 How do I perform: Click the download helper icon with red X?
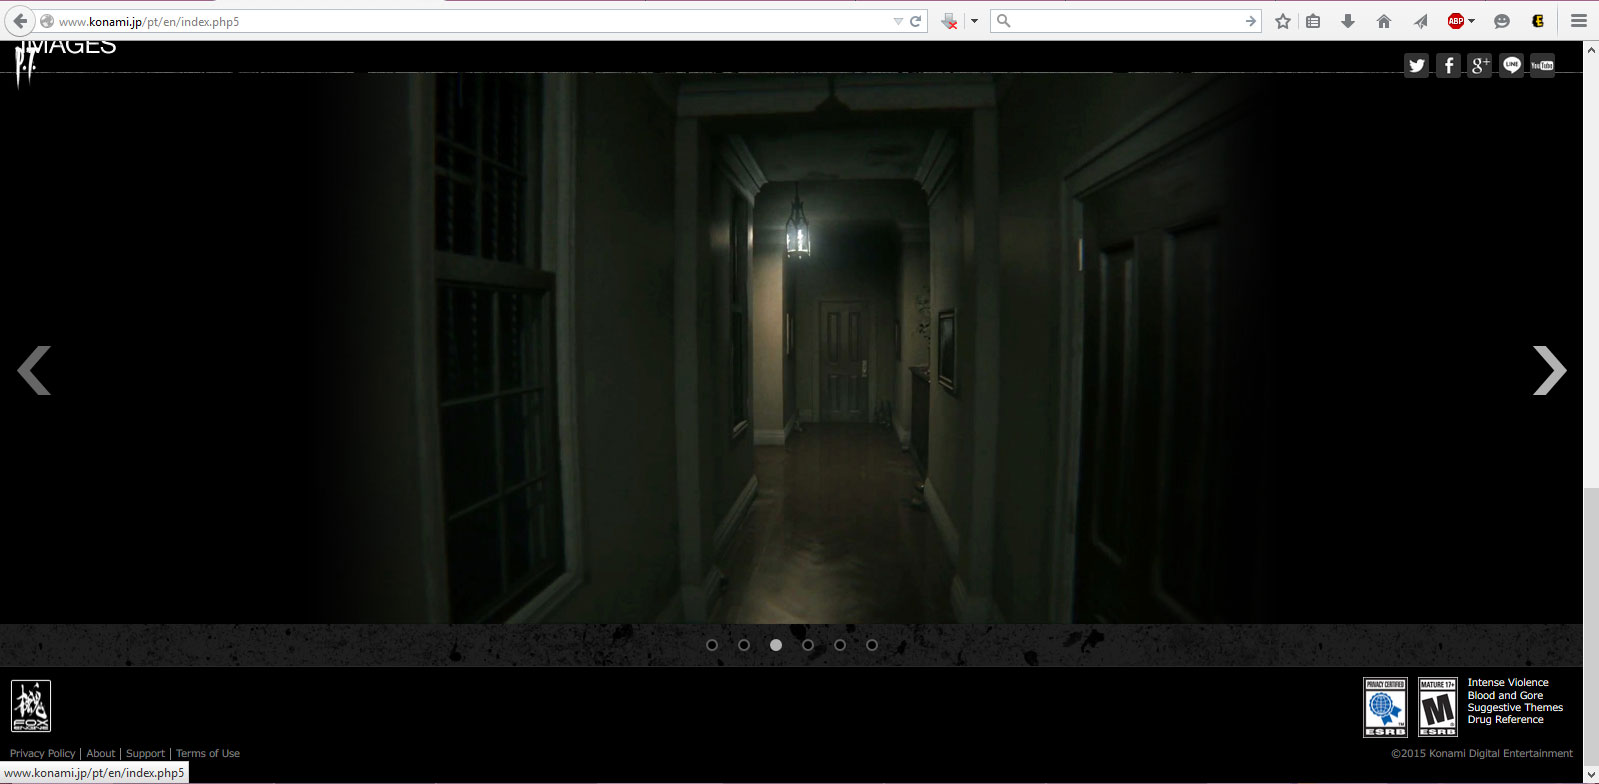point(949,21)
